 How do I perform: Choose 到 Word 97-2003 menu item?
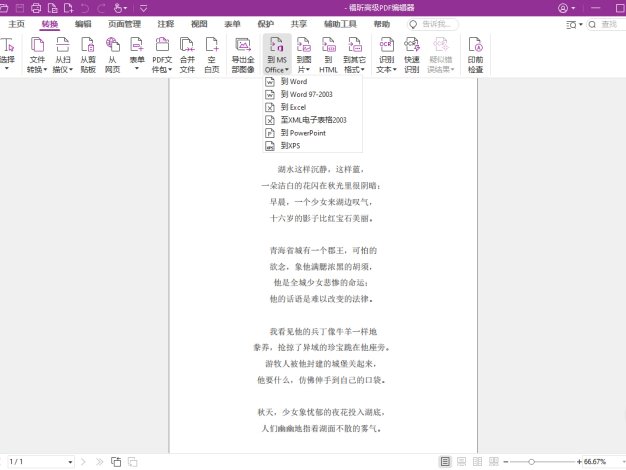point(313,94)
